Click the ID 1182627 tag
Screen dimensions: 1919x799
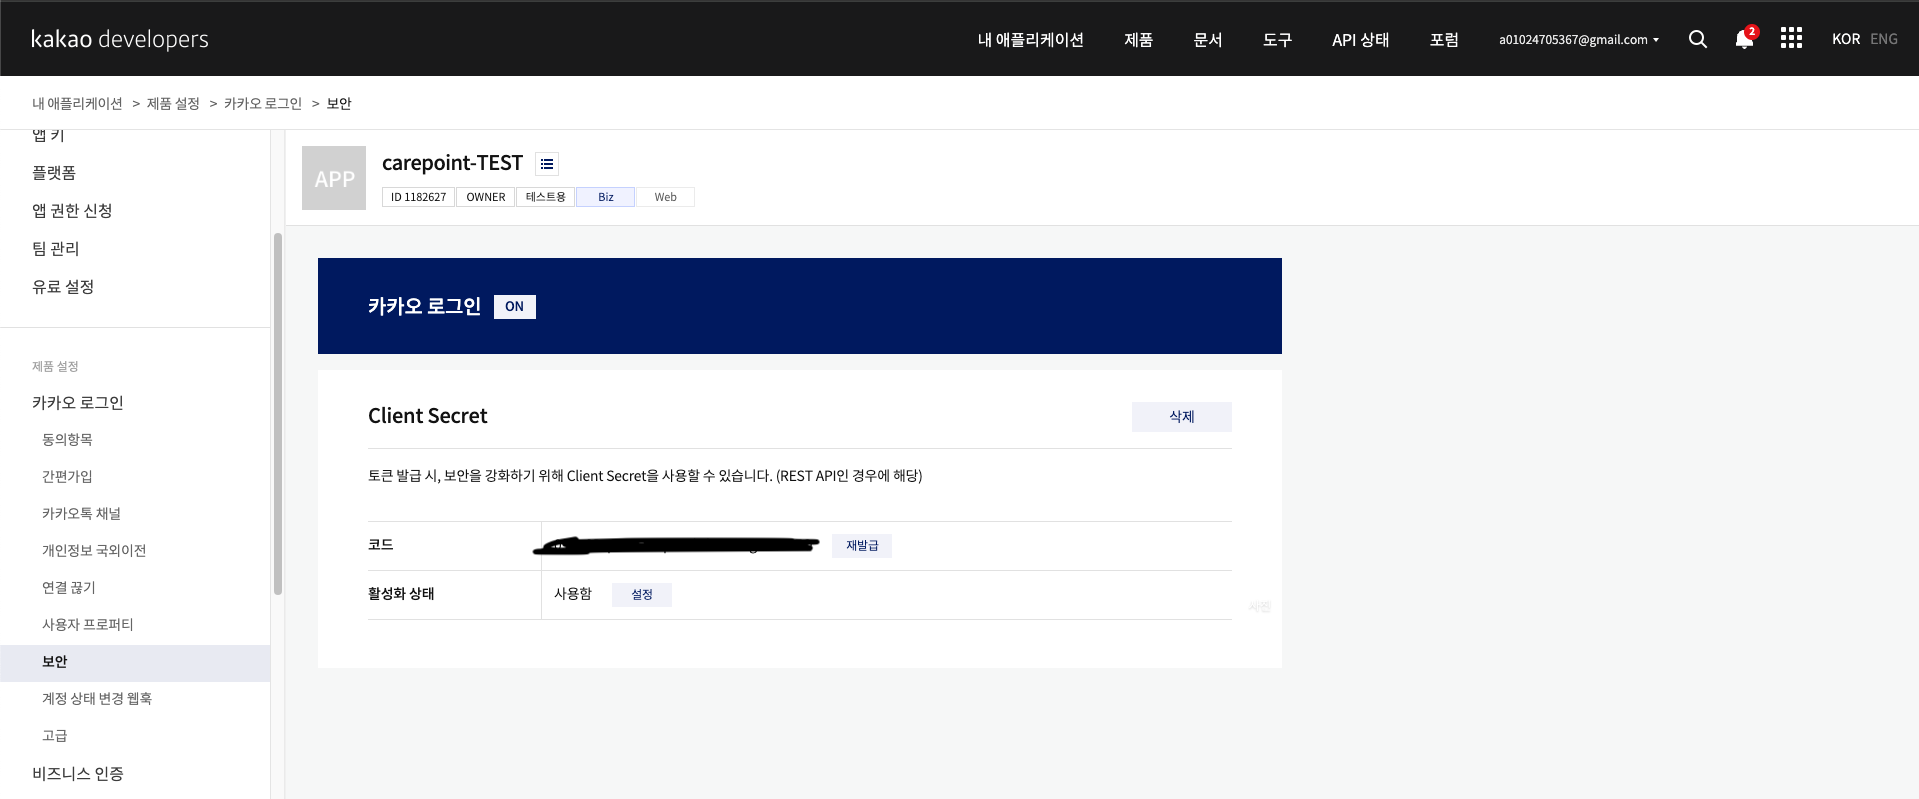(x=418, y=197)
